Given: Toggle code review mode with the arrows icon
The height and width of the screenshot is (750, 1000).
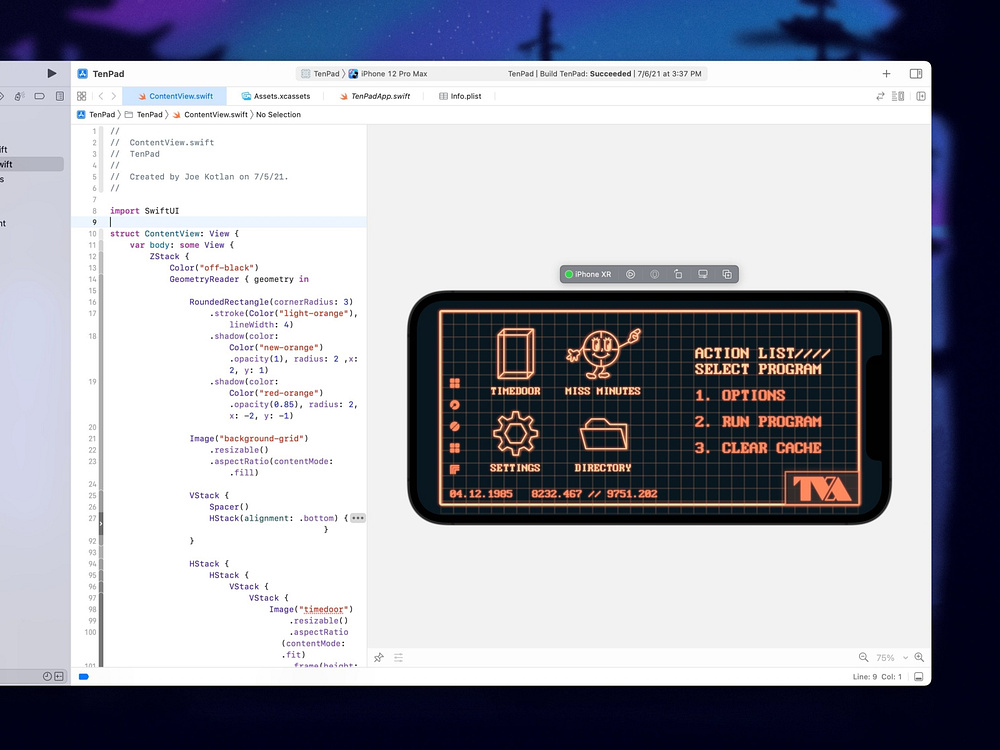Looking at the screenshot, I should click(880, 96).
